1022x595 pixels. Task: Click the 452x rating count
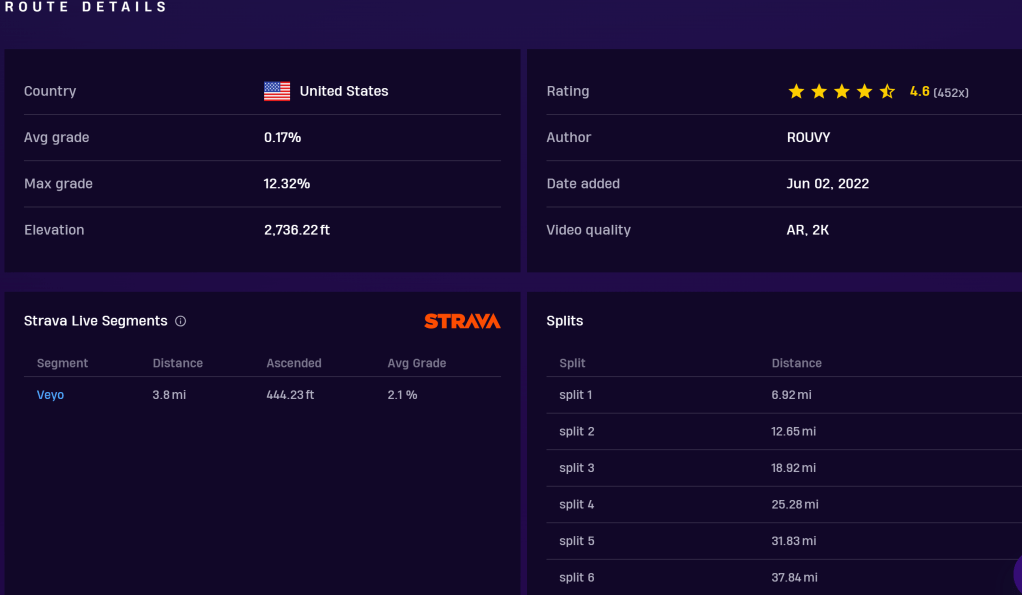pyautogui.click(x=951, y=92)
